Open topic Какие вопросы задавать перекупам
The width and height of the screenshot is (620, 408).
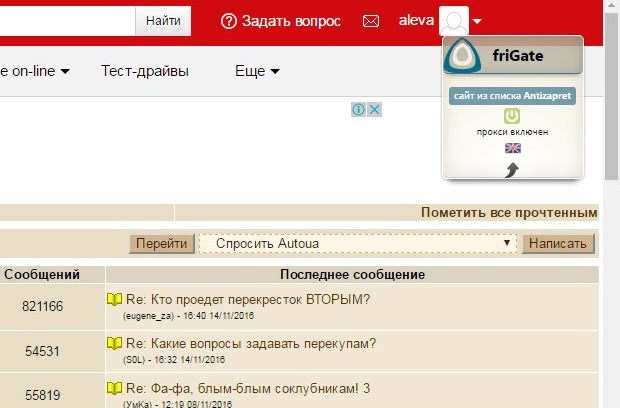(x=250, y=344)
